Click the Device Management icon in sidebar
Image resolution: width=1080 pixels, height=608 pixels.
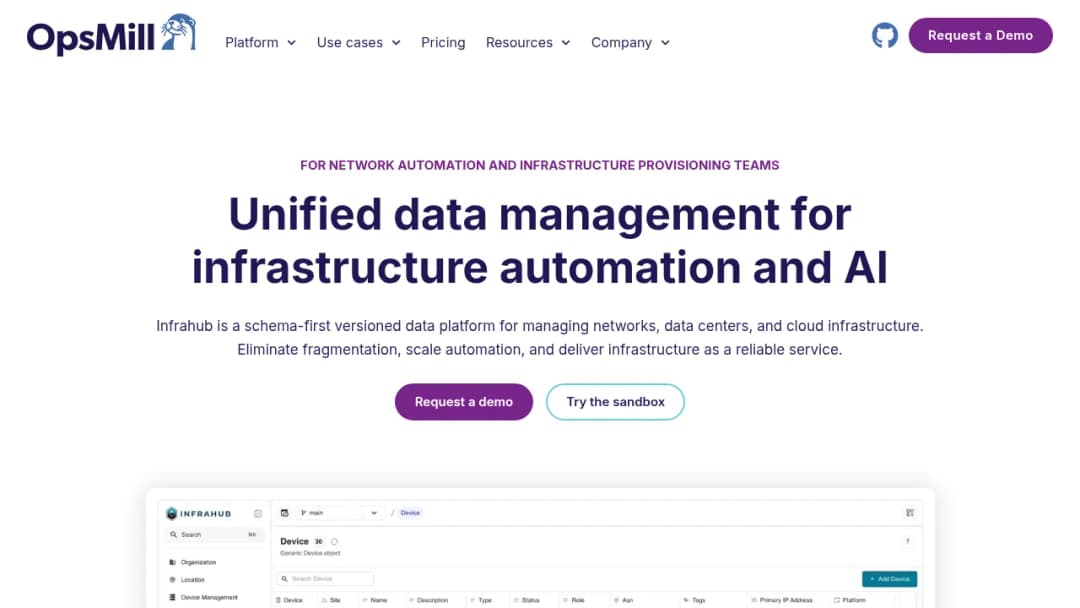172,597
